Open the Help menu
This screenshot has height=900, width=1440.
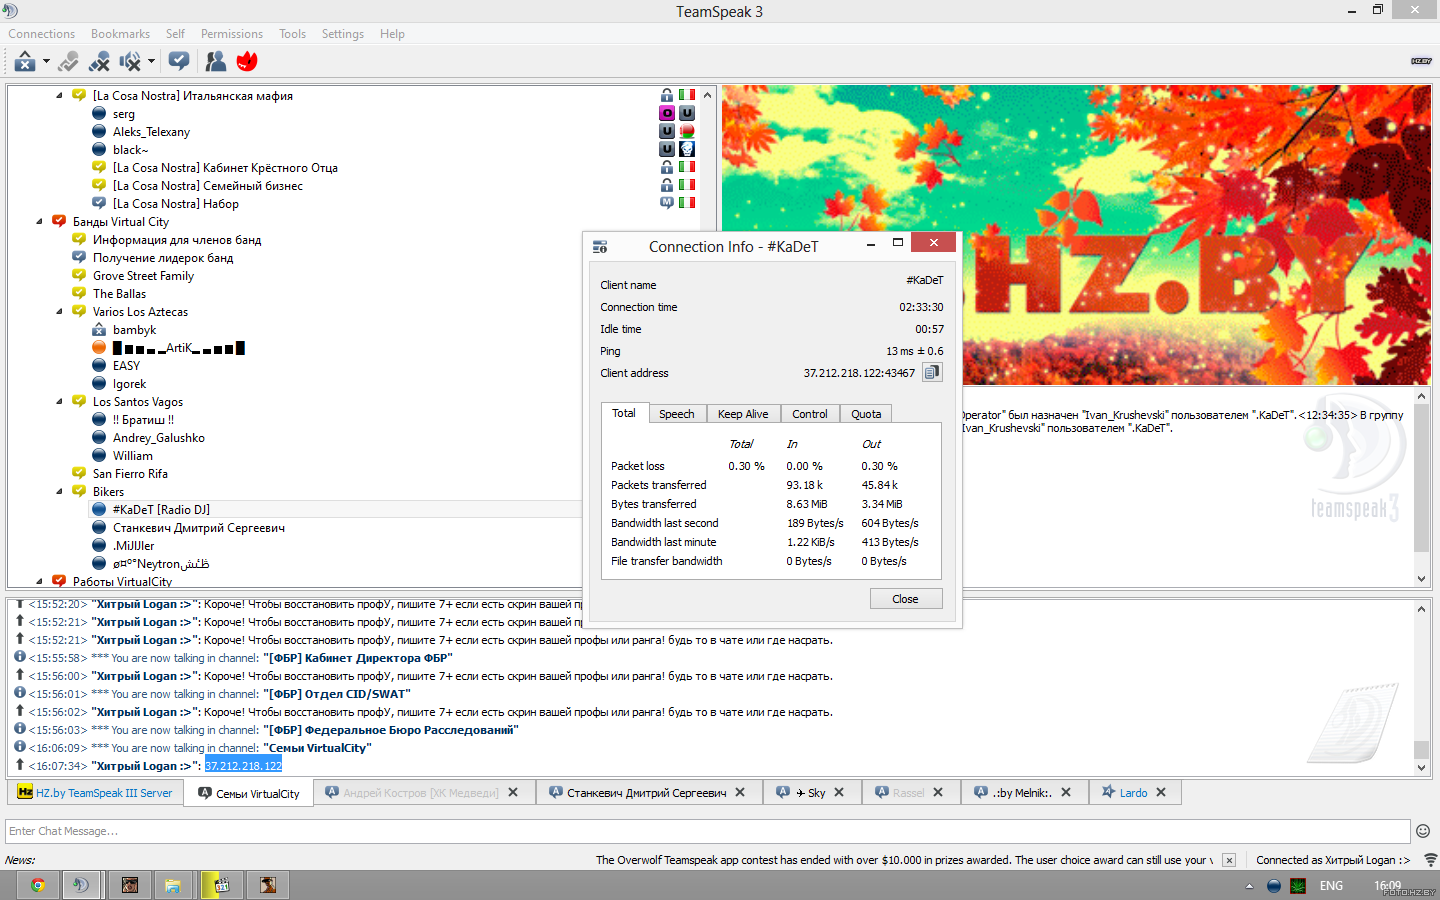[392, 34]
